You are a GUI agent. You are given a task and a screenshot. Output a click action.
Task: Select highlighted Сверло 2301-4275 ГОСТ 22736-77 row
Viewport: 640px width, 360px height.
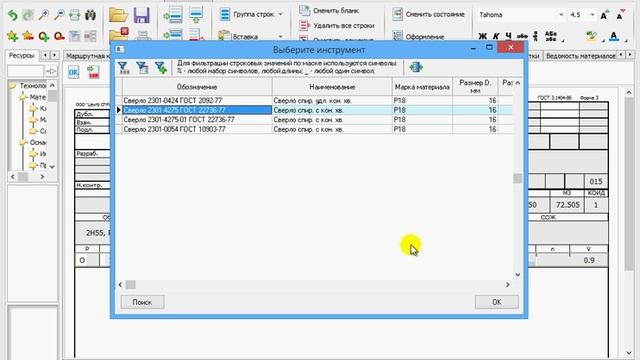click(x=313, y=110)
